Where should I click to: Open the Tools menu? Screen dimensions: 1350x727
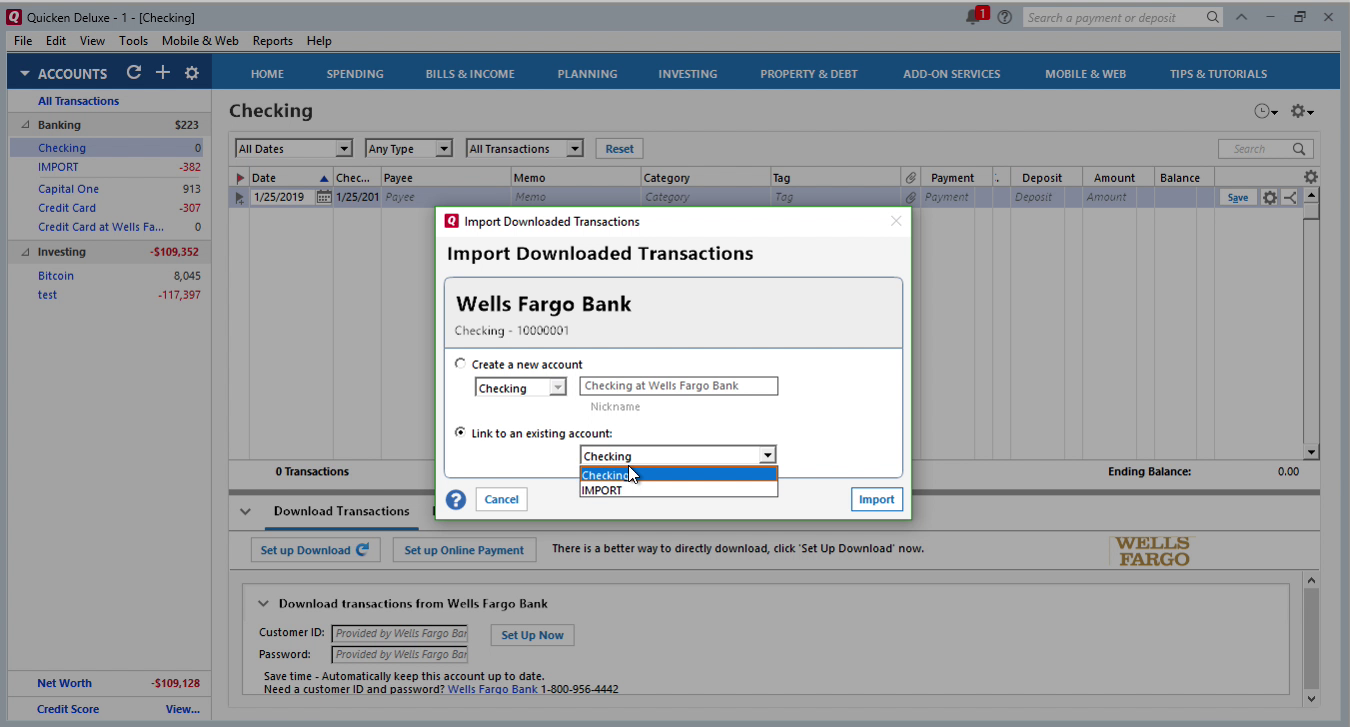133,41
